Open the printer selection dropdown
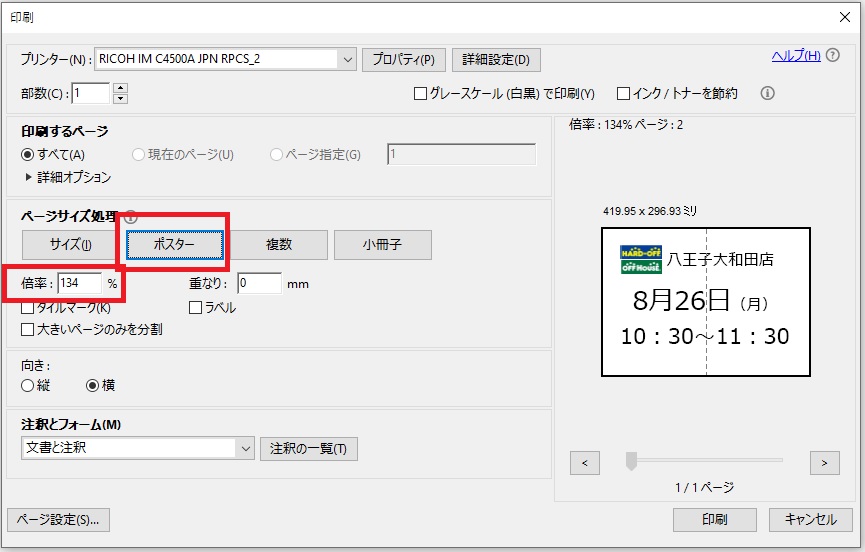865x552 pixels. (348, 59)
